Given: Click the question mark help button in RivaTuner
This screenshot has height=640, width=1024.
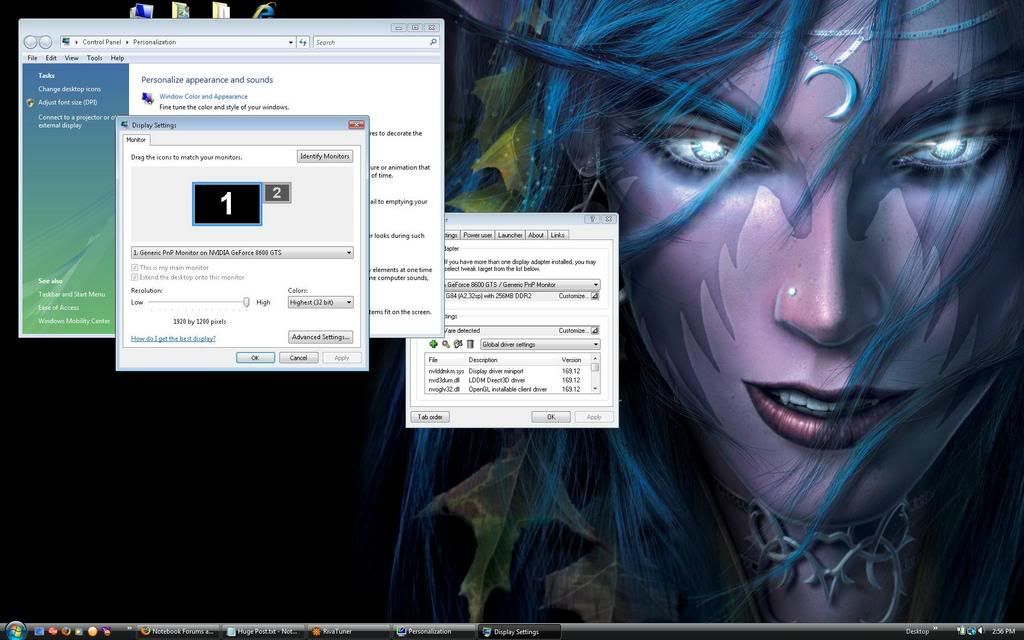Looking at the screenshot, I should [594, 219].
